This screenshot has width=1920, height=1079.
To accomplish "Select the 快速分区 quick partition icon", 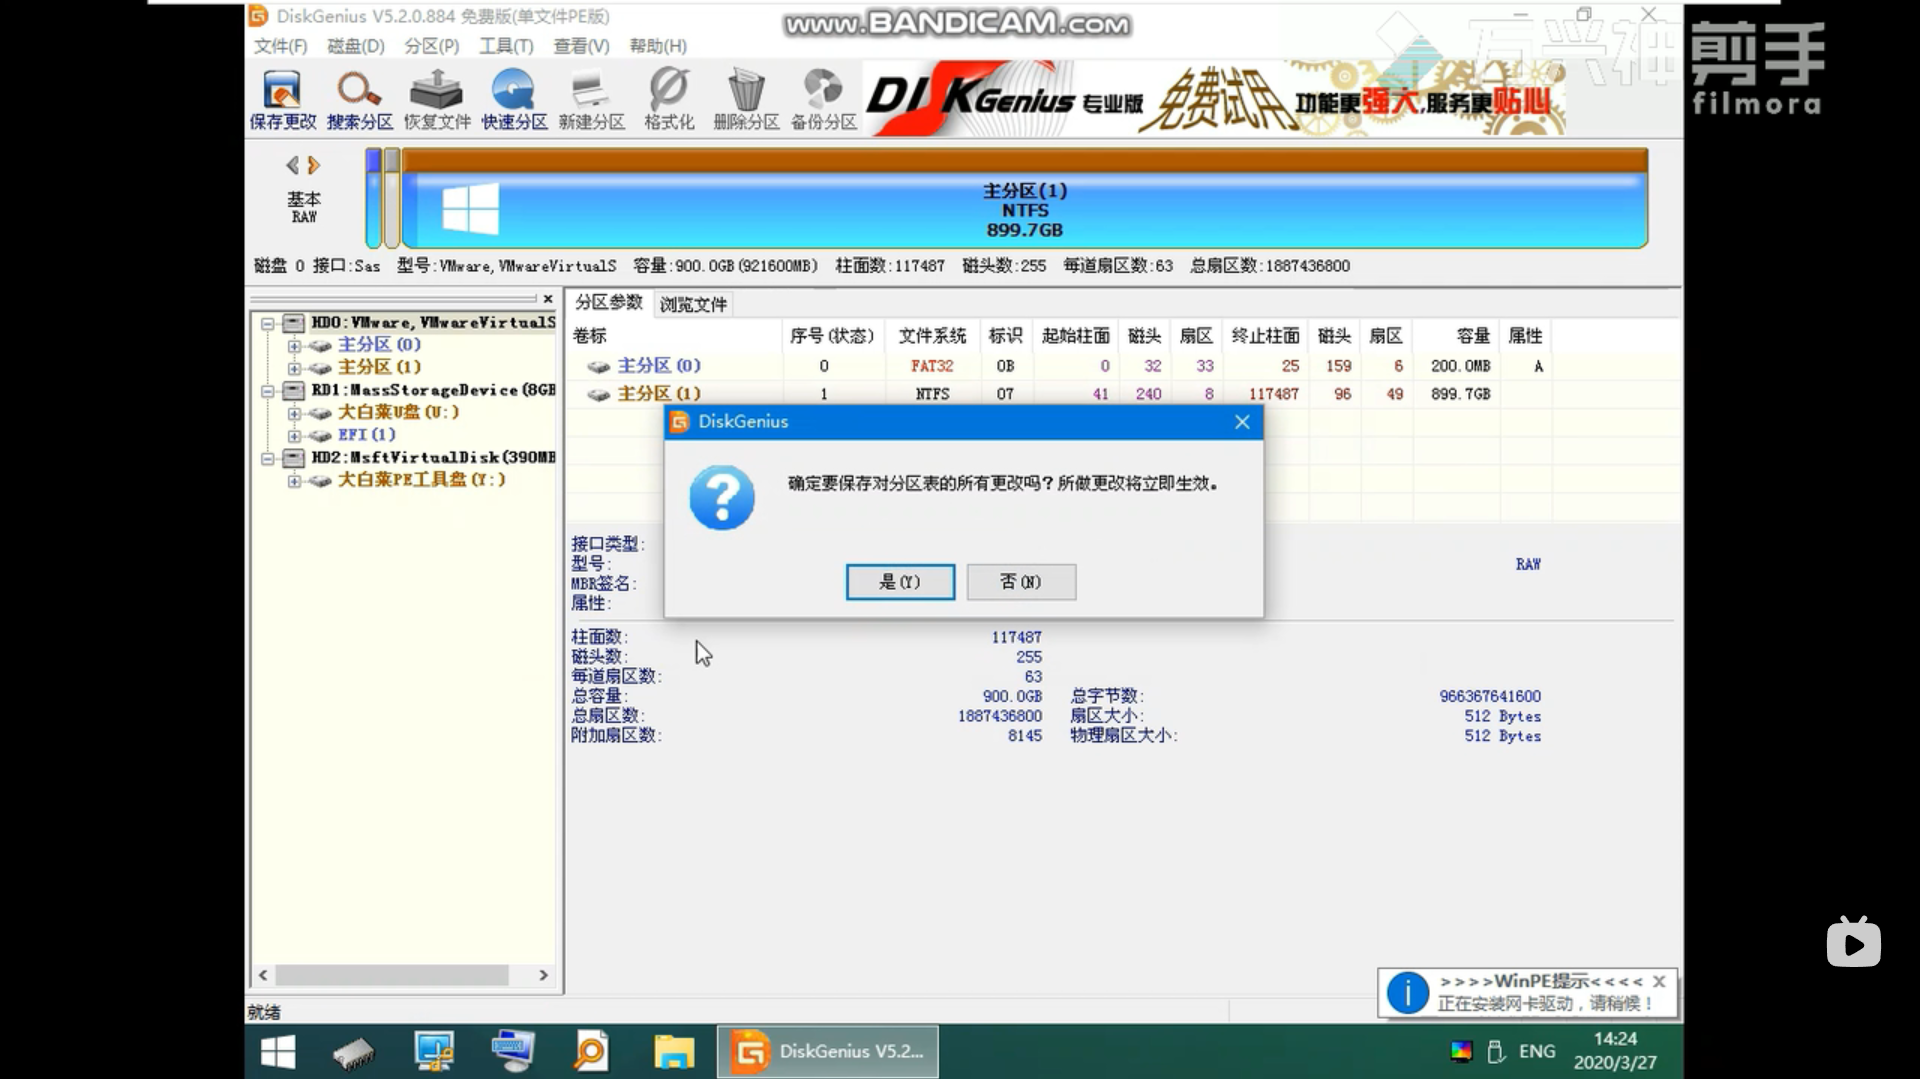I will coord(514,100).
